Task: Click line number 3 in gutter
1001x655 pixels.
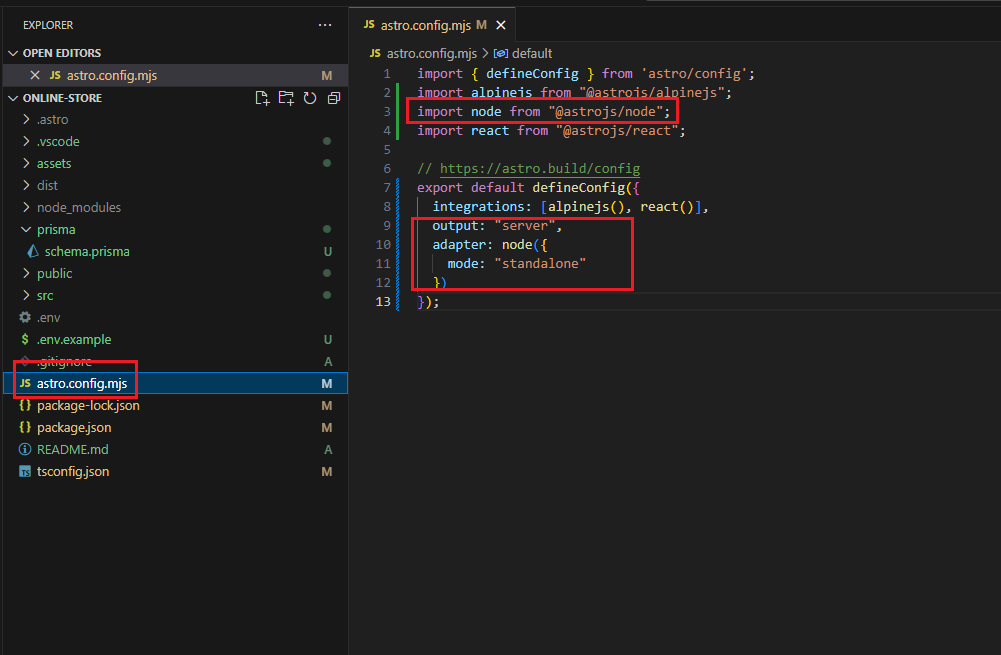Action: (x=387, y=112)
